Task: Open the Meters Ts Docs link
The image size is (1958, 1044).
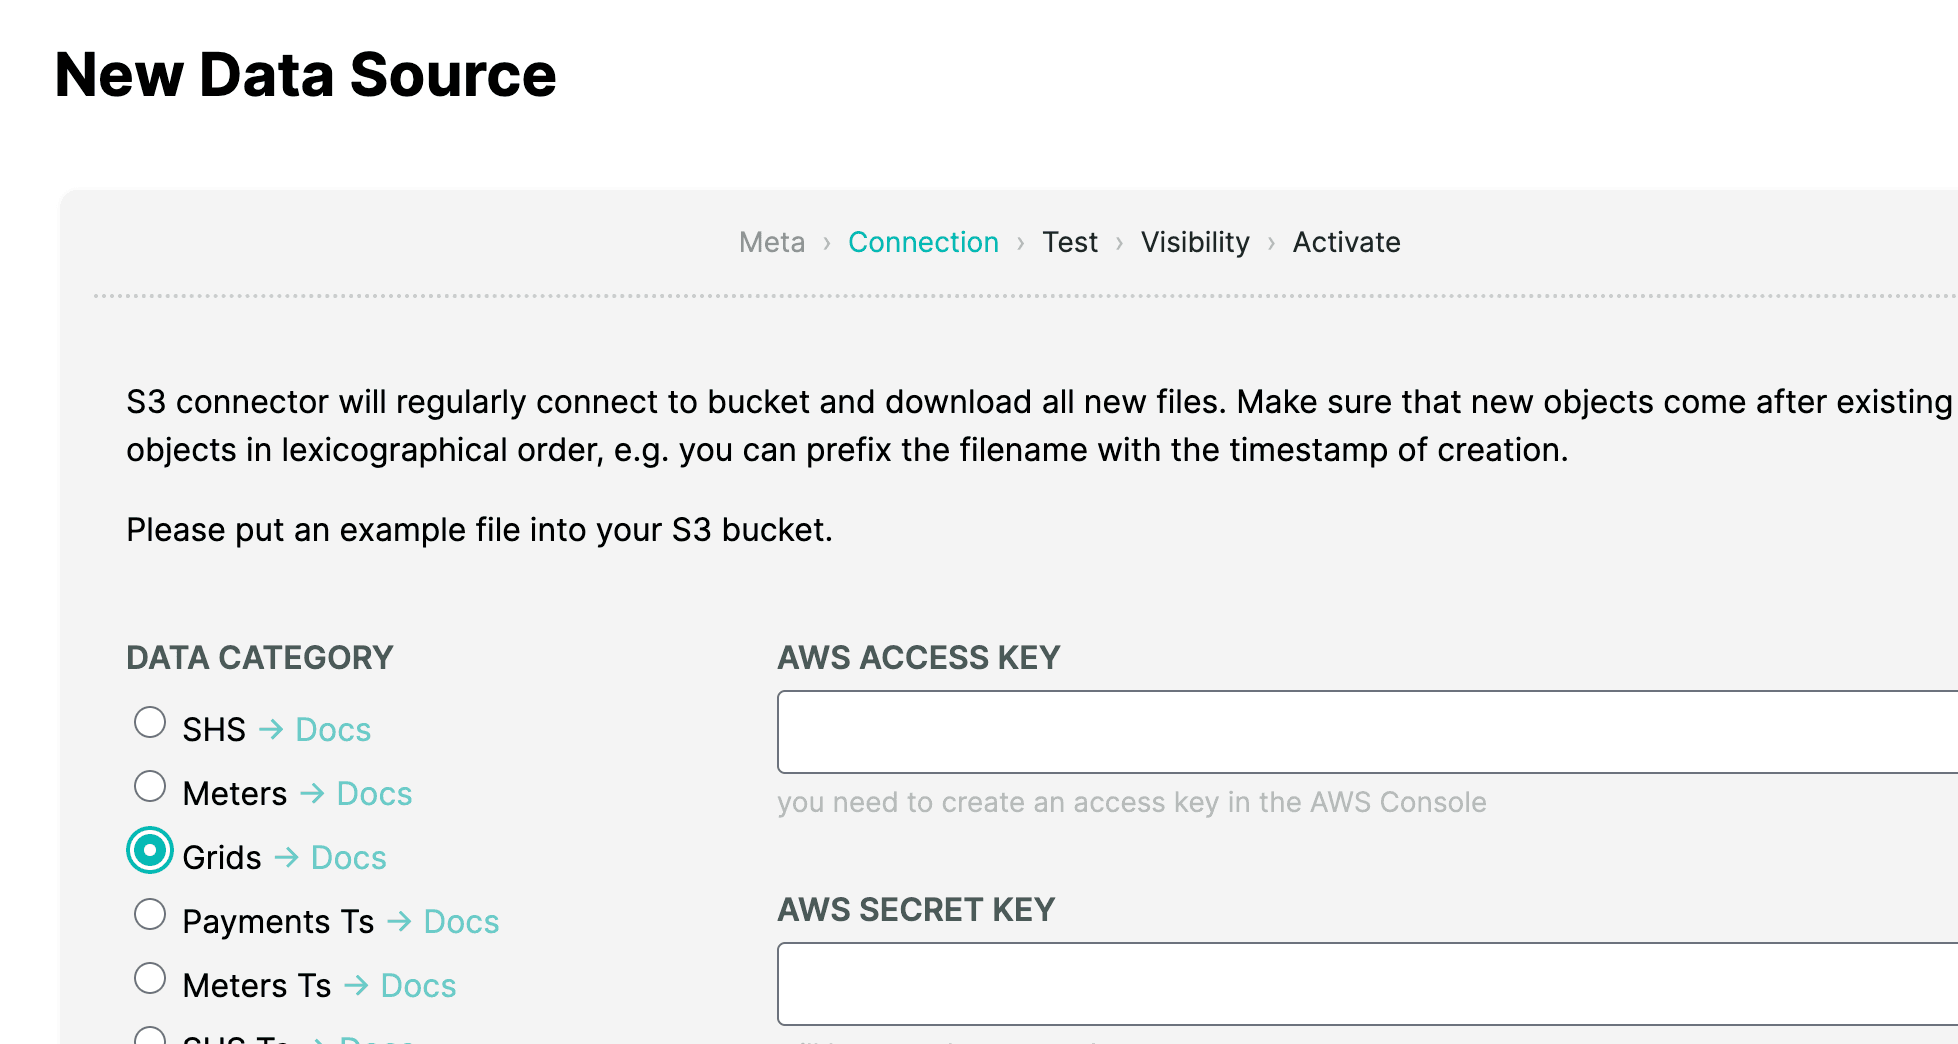Action: point(417,984)
